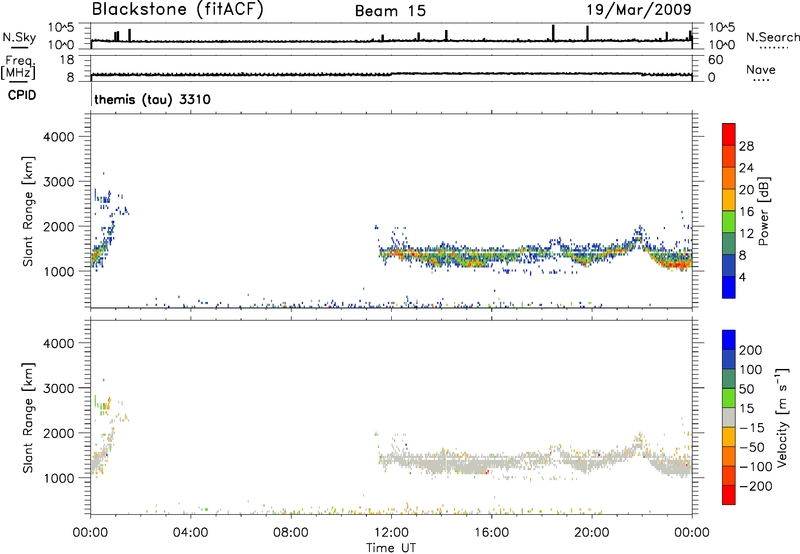Click the 'Nave' legend label
The height and width of the screenshot is (554, 800).
point(761,69)
